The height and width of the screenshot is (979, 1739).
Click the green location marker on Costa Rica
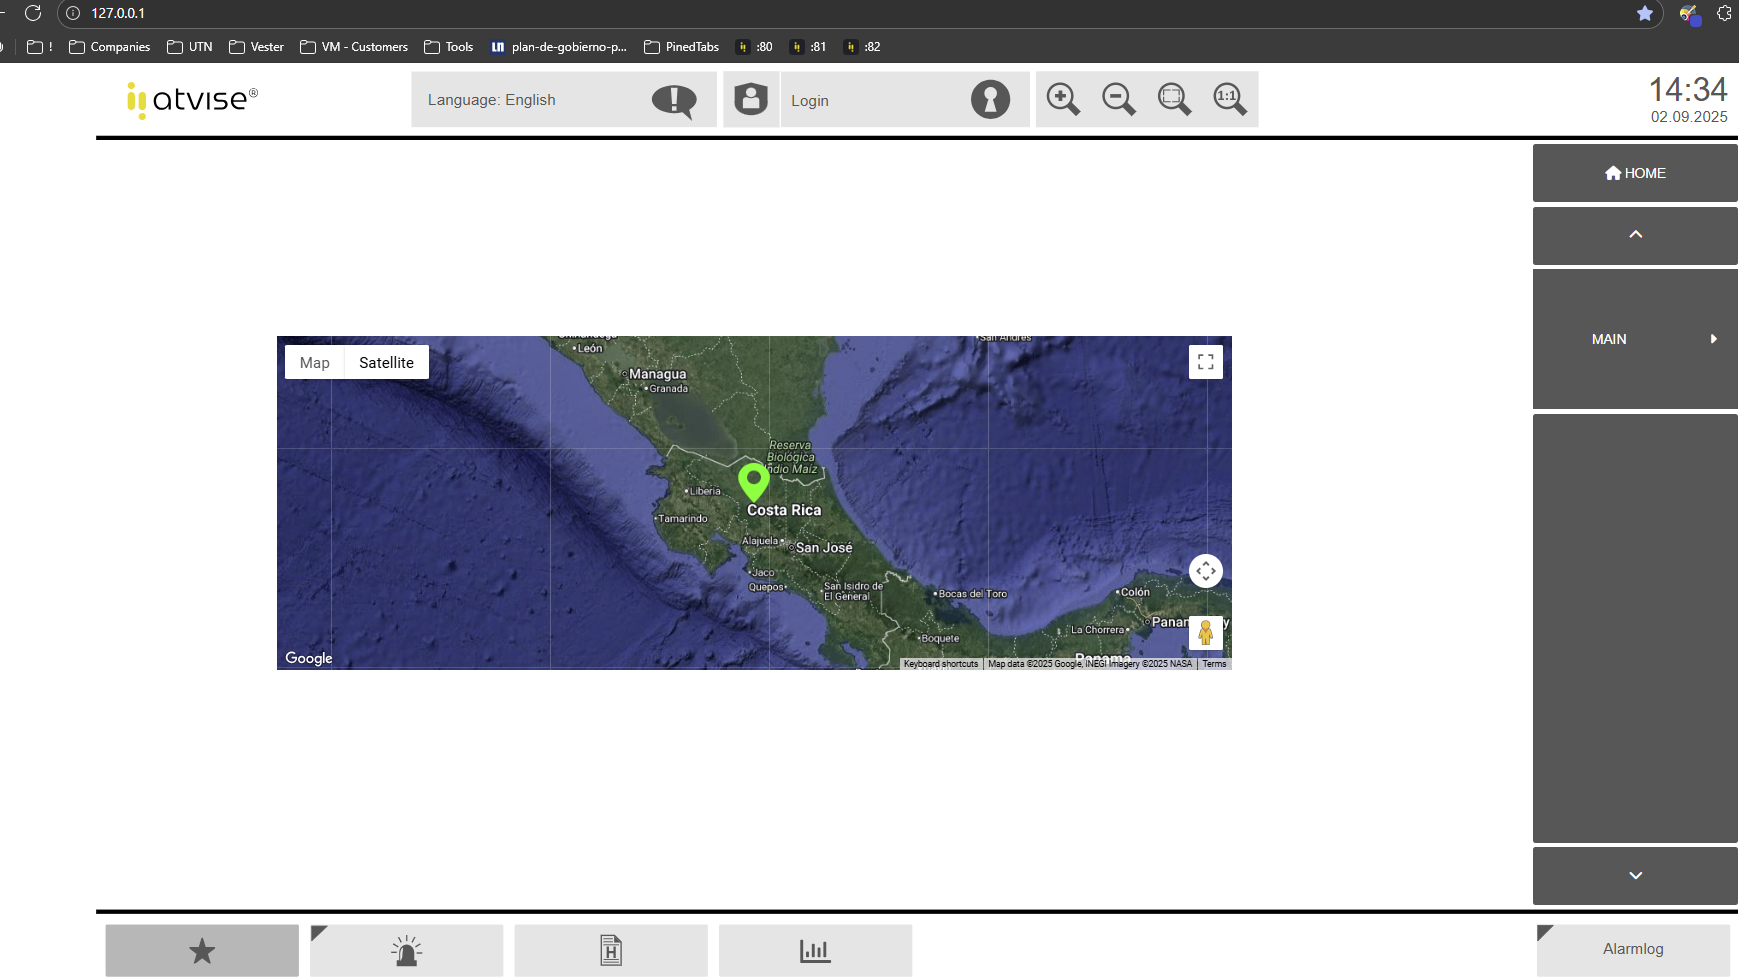(x=754, y=482)
